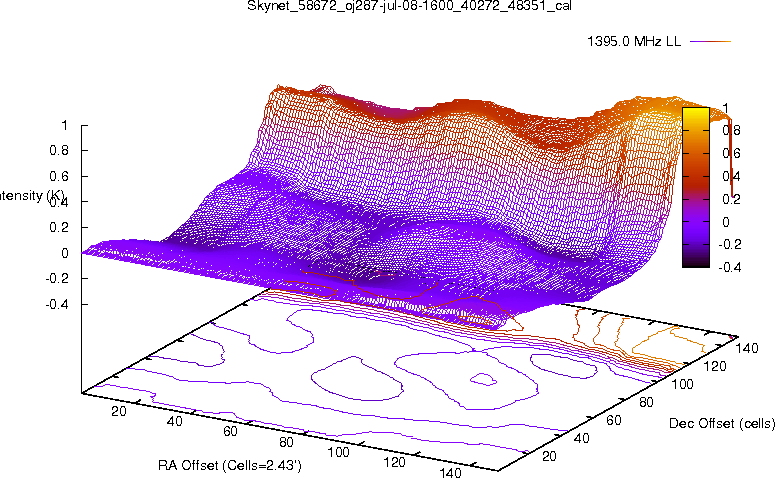This screenshot has height=478, width=775.
Task: Click the legend line sample beside 1395.0 MHz LL
Action: [x=710, y=42]
